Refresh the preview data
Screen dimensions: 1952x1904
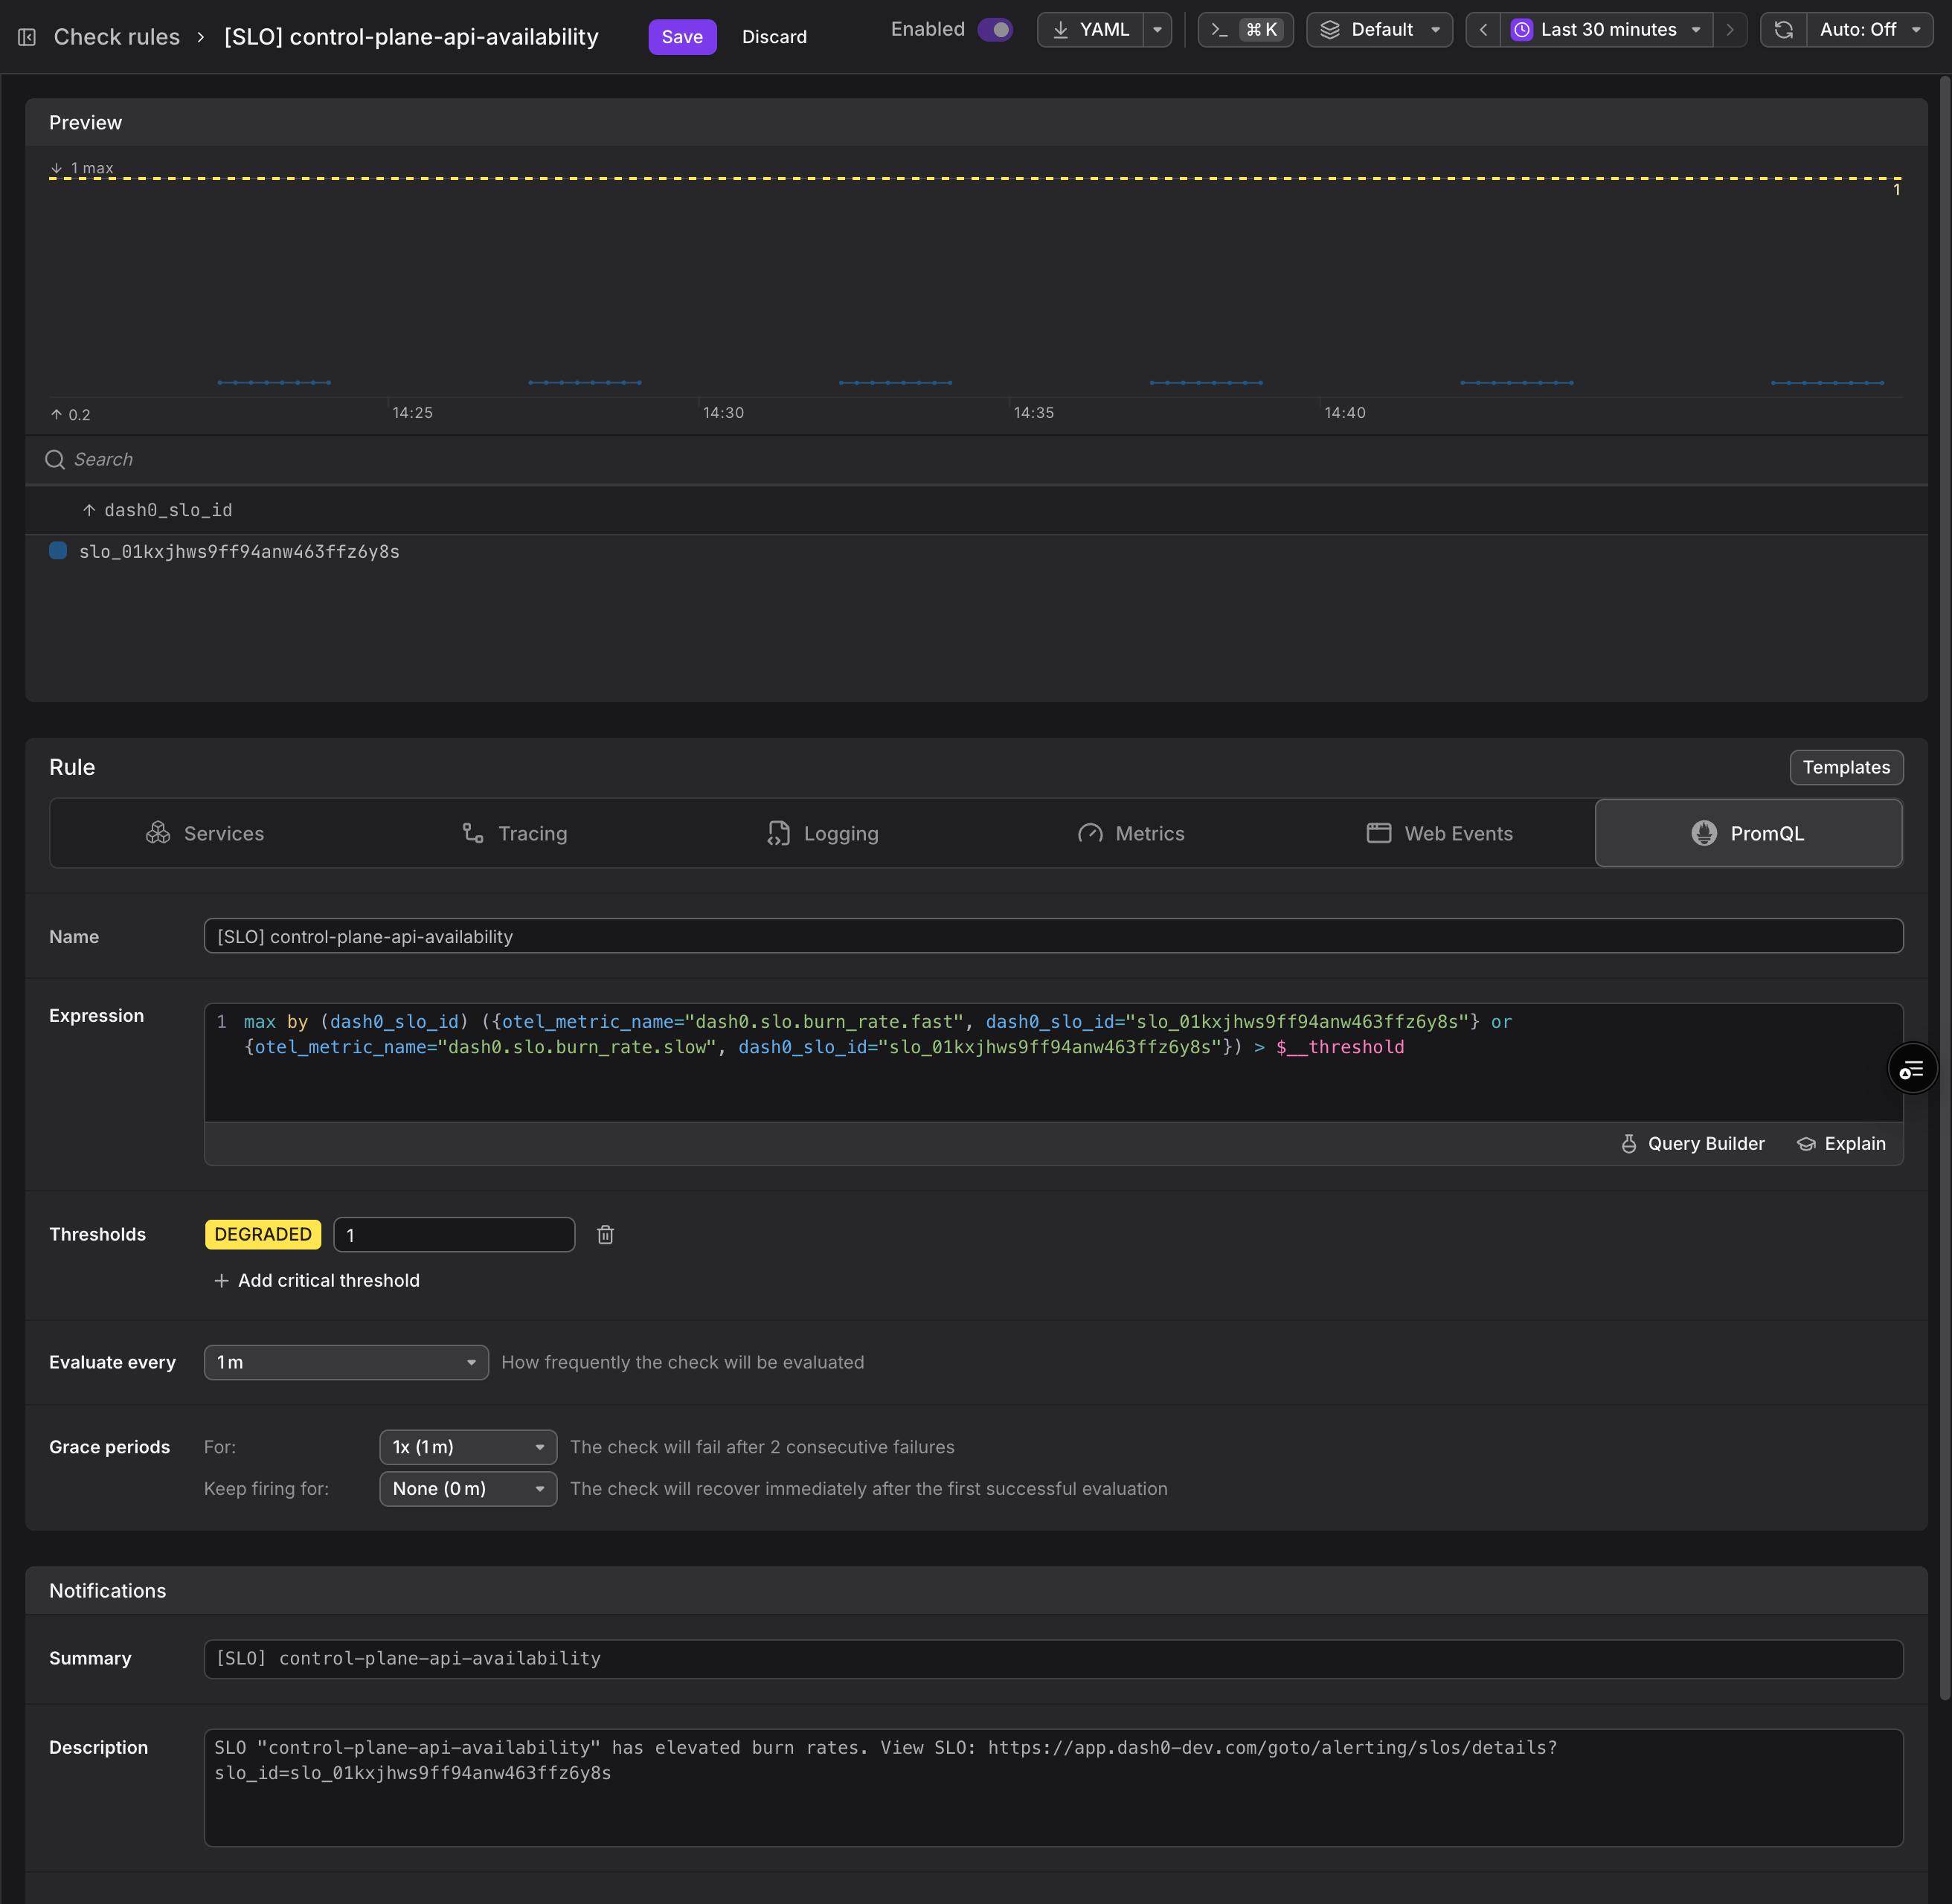[1783, 30]
